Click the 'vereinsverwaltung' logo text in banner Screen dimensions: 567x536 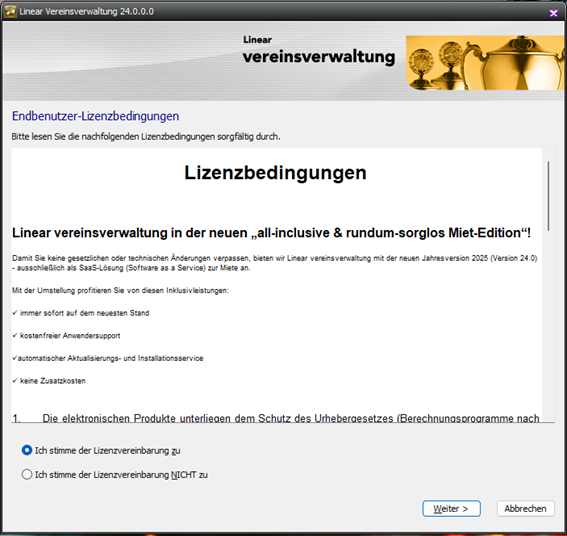point(319,57)
